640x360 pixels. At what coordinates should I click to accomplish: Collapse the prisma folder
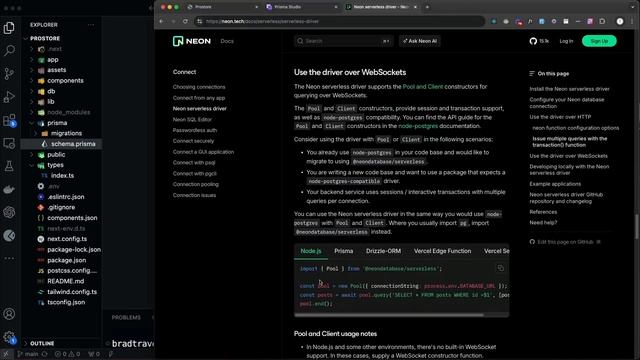pyautogui.click(x=57, y=123)
